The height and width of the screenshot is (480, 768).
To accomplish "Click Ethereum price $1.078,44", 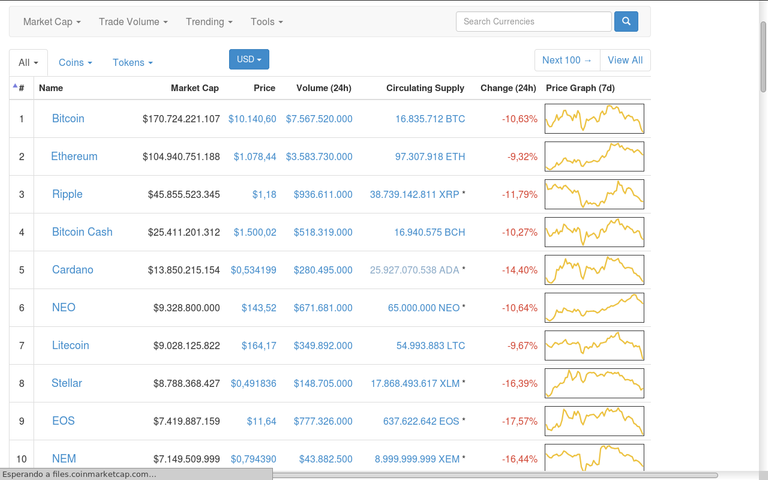I will 255,156.
